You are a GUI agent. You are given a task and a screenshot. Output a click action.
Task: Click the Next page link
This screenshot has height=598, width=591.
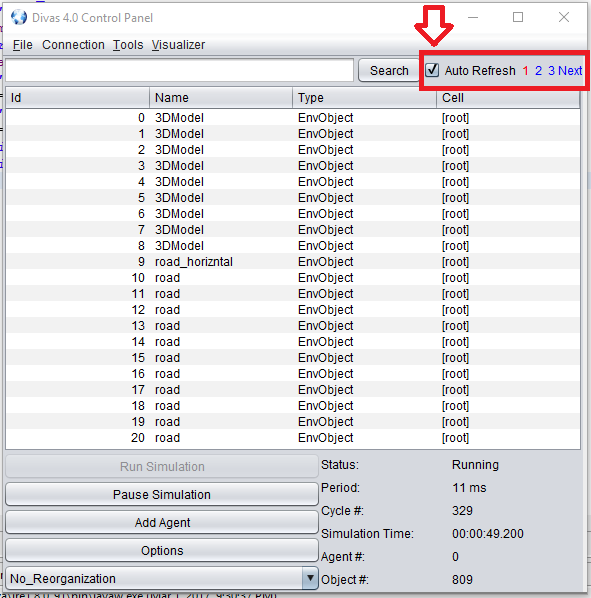point(570,71)
